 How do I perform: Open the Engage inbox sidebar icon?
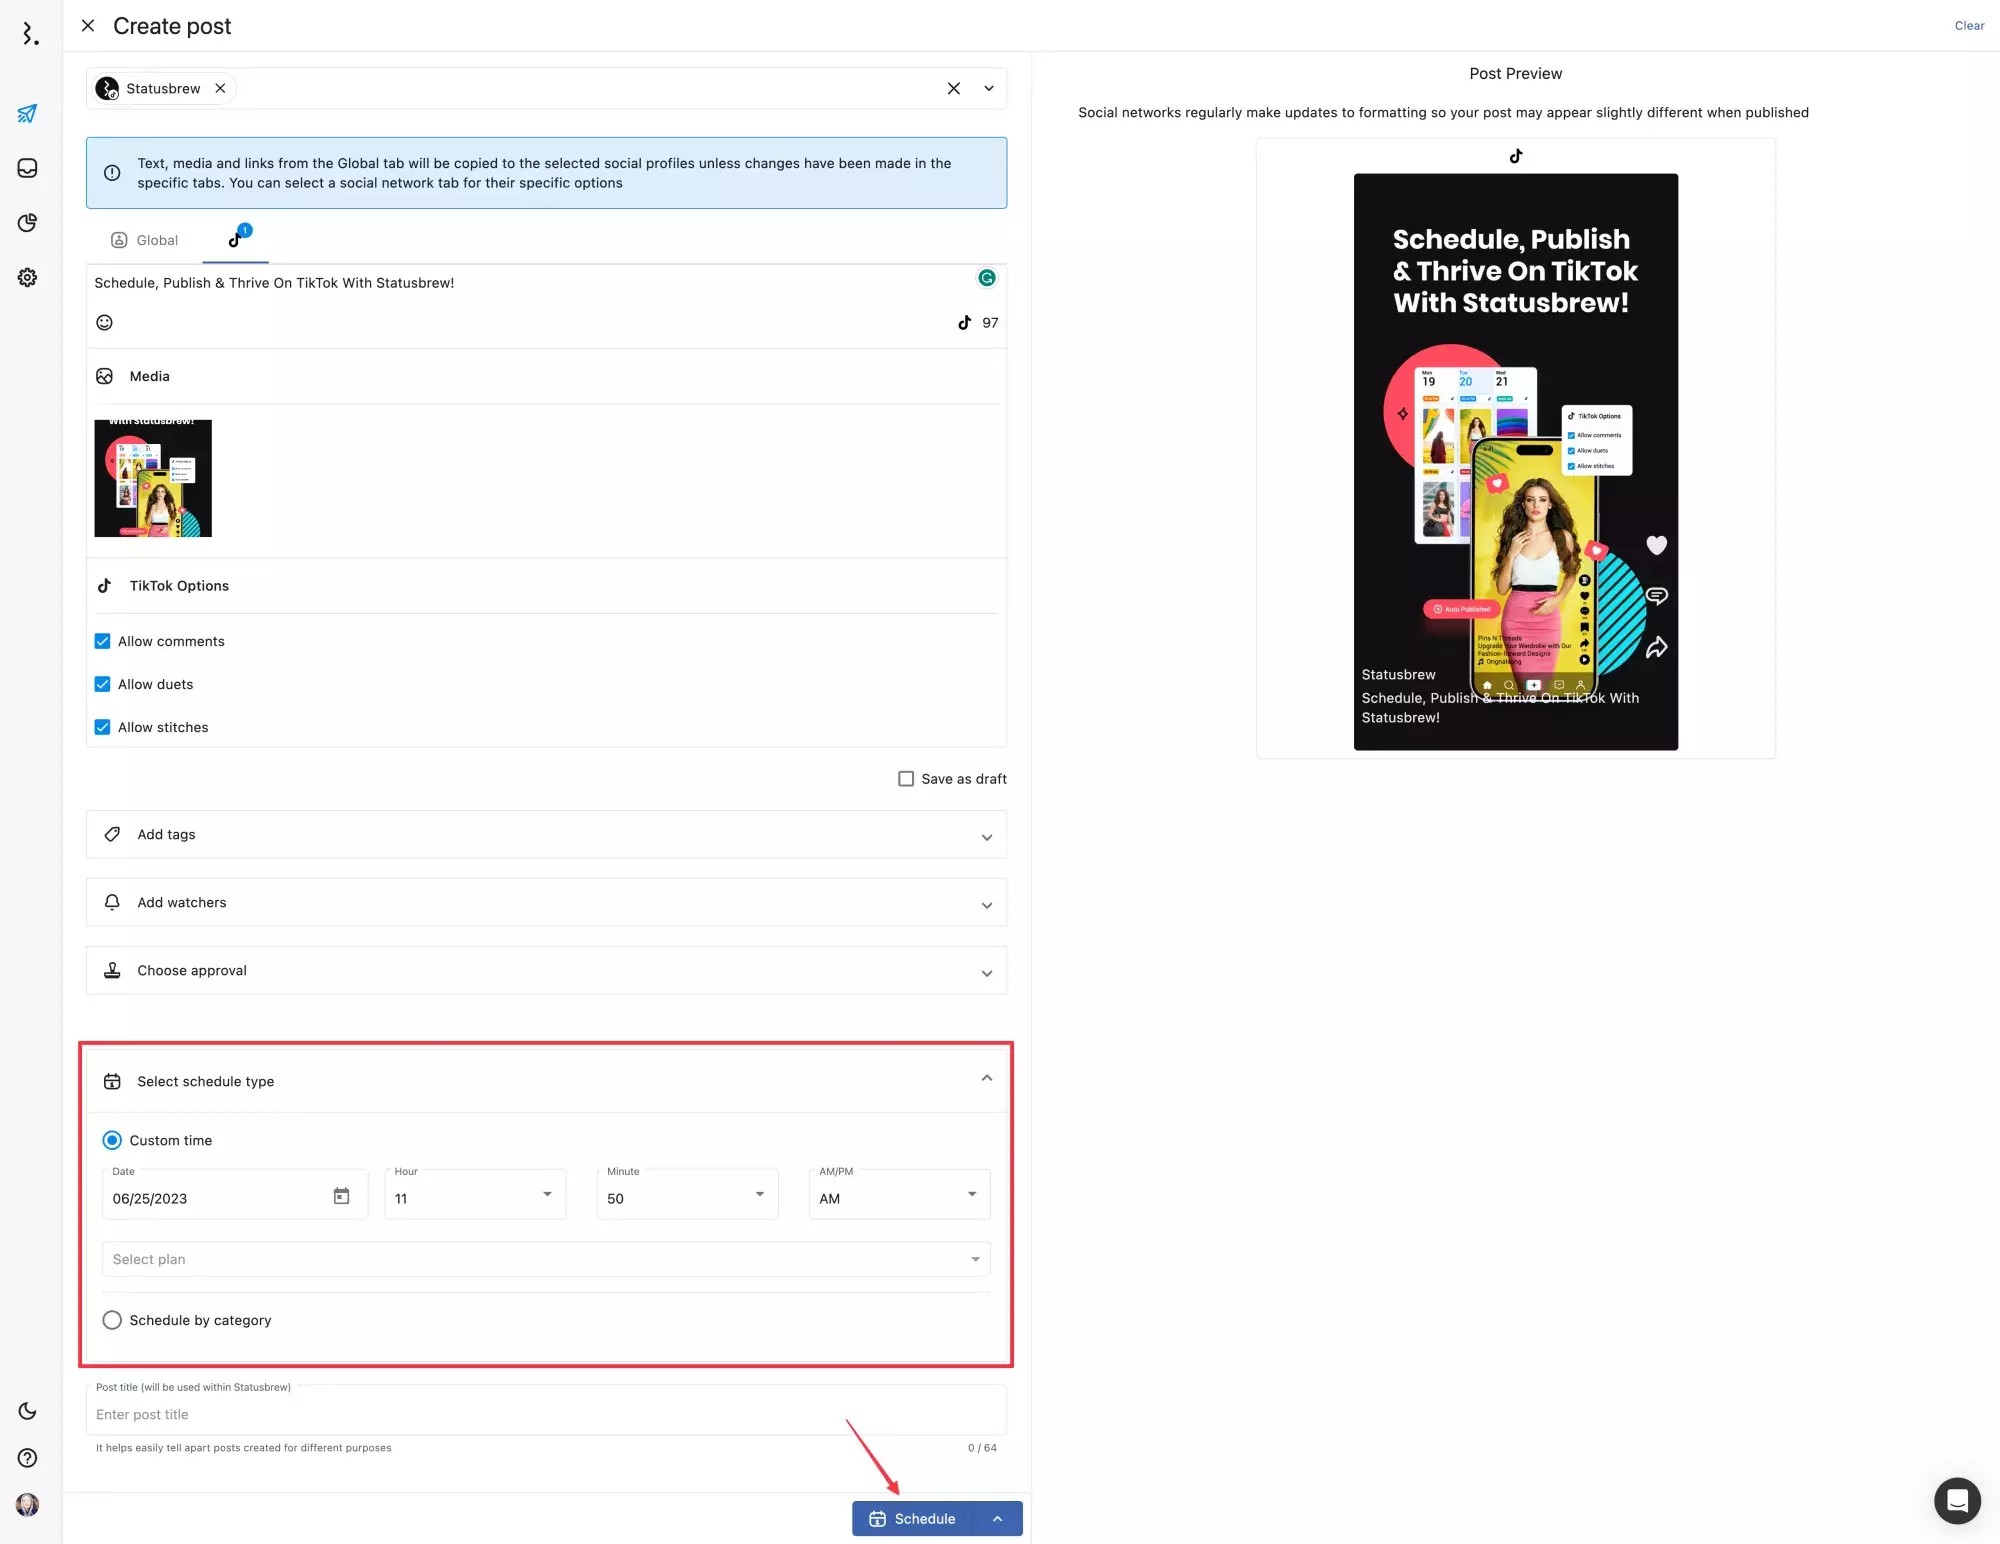click(x=27, y=168)
